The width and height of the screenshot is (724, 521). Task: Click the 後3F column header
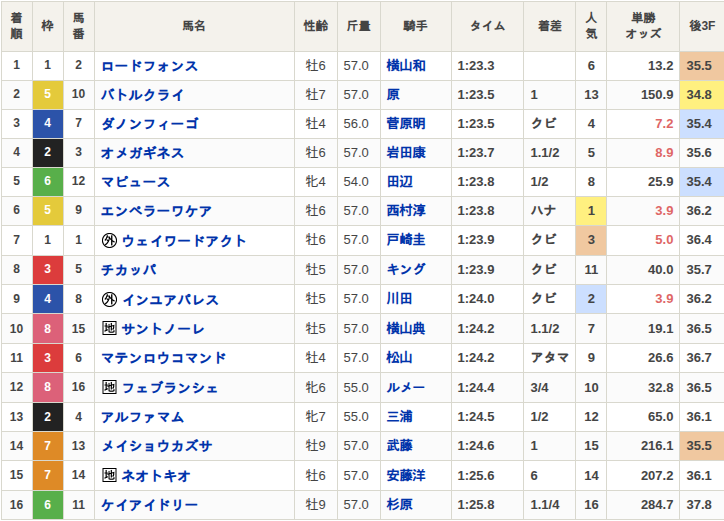(700, 26)
